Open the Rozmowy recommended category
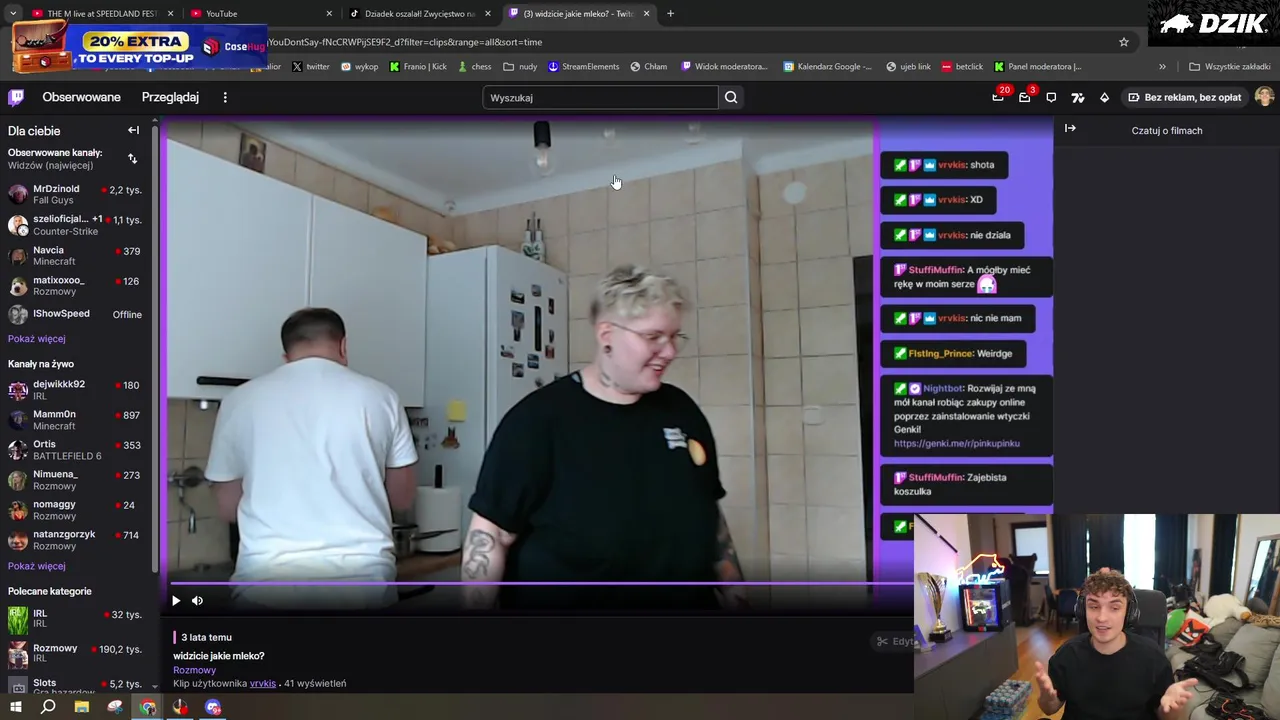 tap(76, 653)
